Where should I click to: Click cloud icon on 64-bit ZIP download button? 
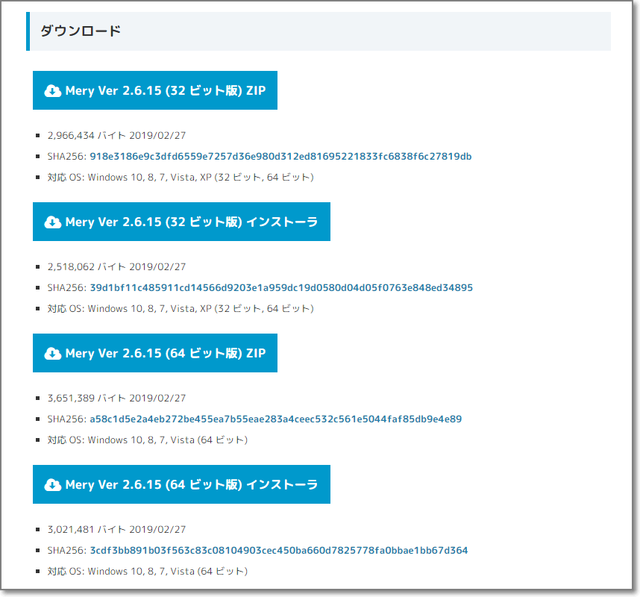[x=52, y=353]
